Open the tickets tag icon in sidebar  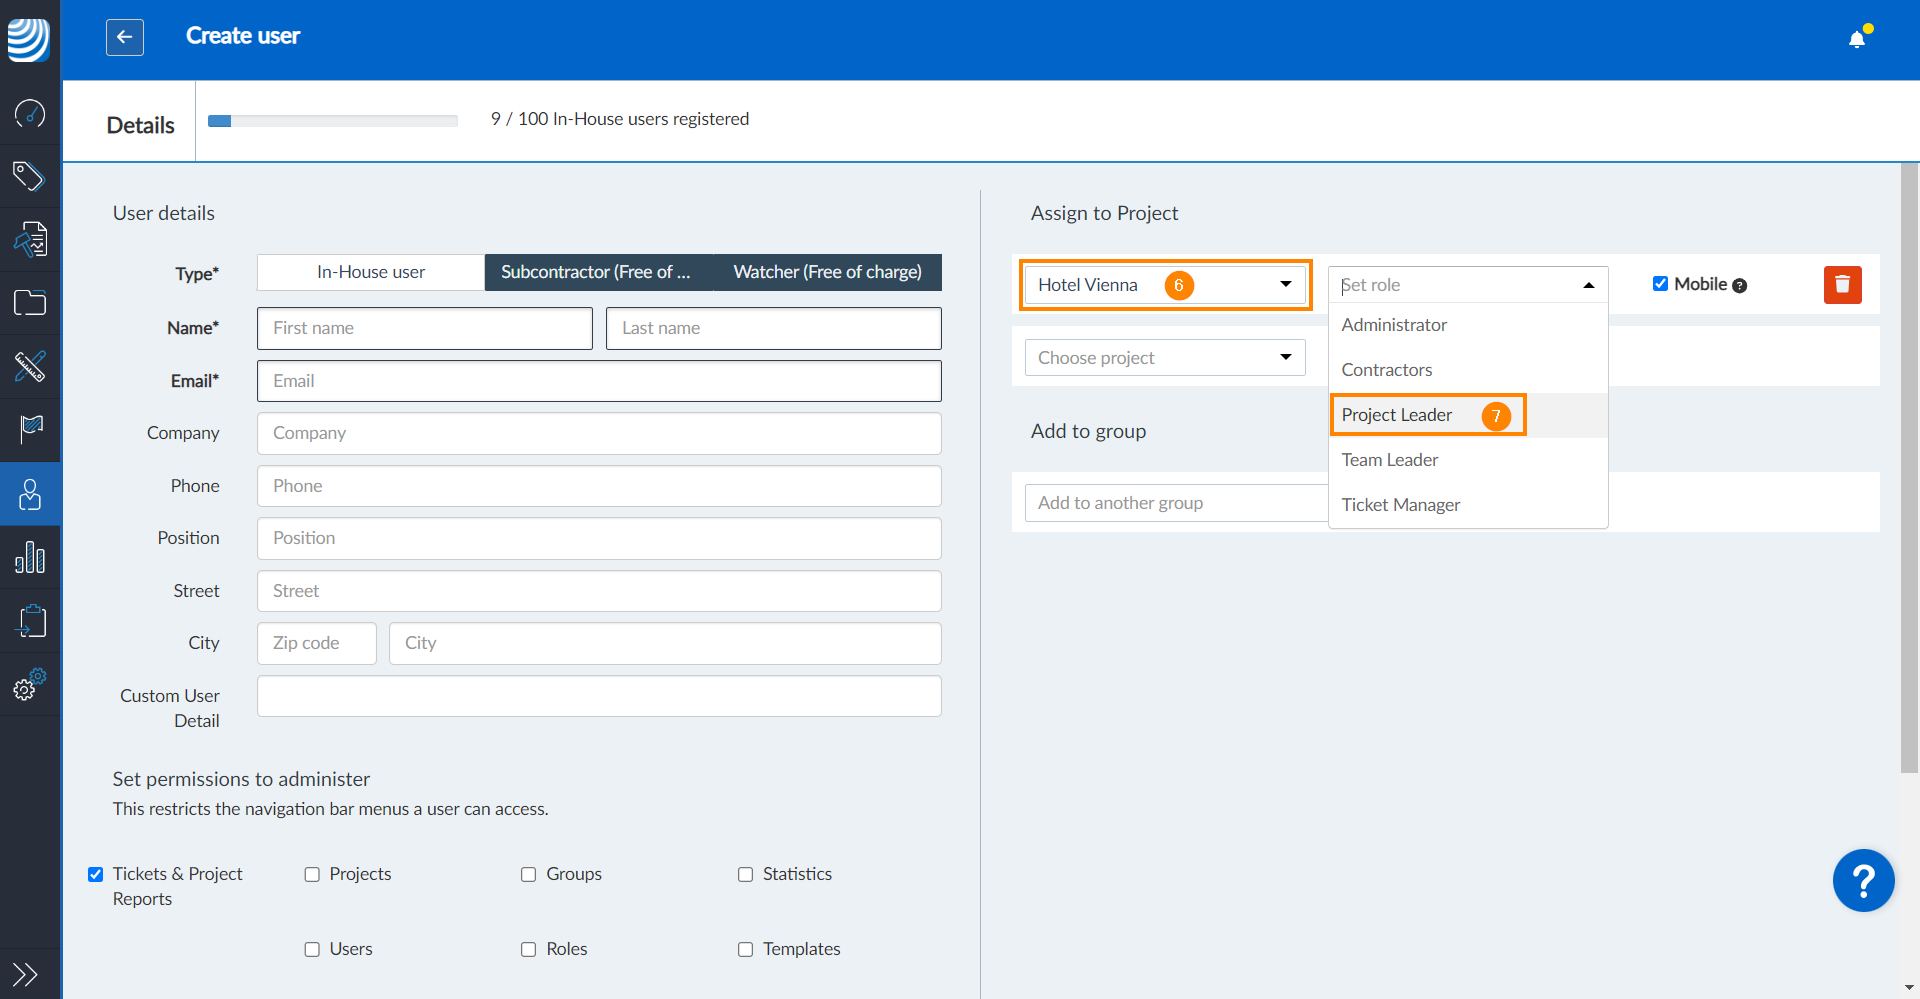pos(30,176)
